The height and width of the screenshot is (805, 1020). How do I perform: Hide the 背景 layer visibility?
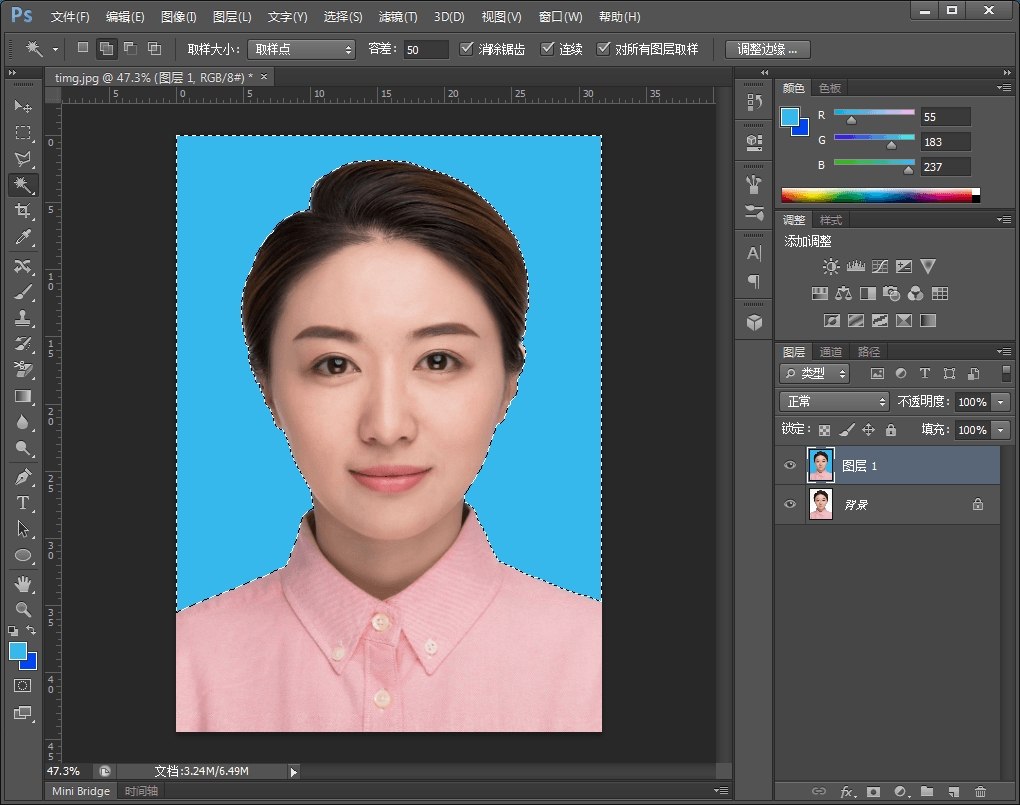click(x=790, y=504)
